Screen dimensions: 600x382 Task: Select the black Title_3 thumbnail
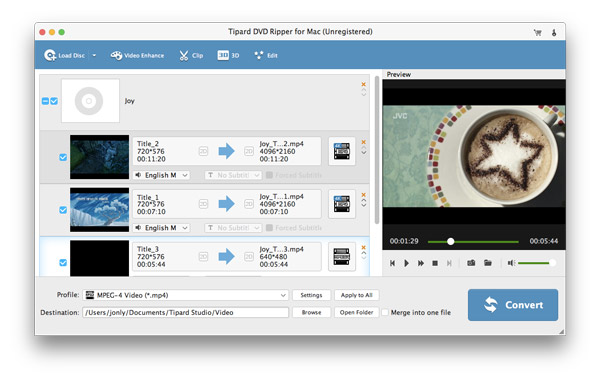pyautogui.click(x=99, y=258)
